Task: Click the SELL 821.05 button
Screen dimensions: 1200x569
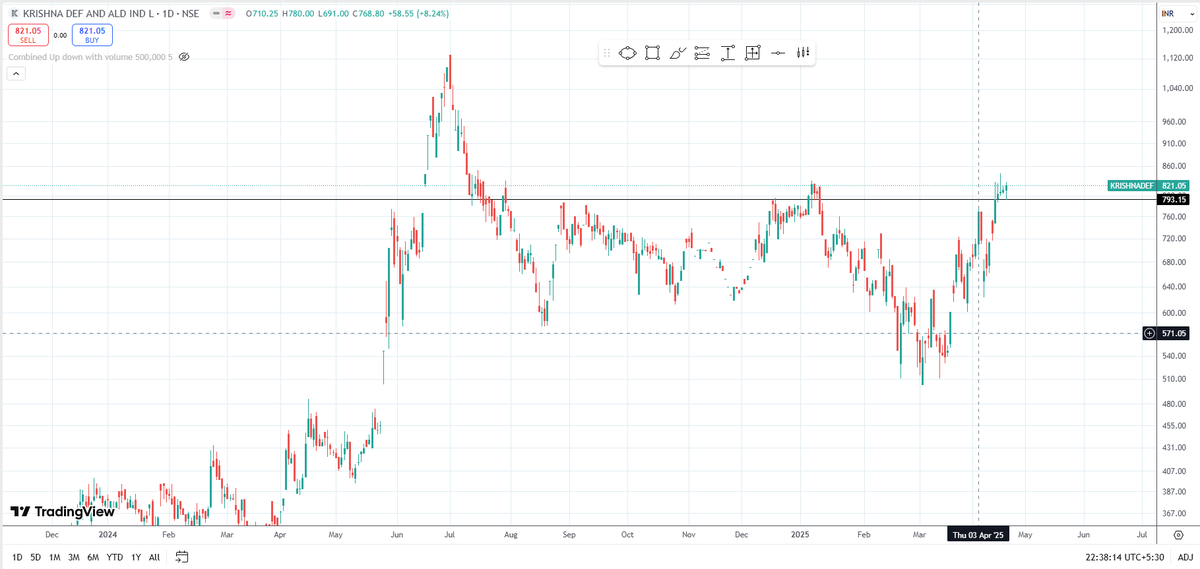Action: [x=26, y=35]
